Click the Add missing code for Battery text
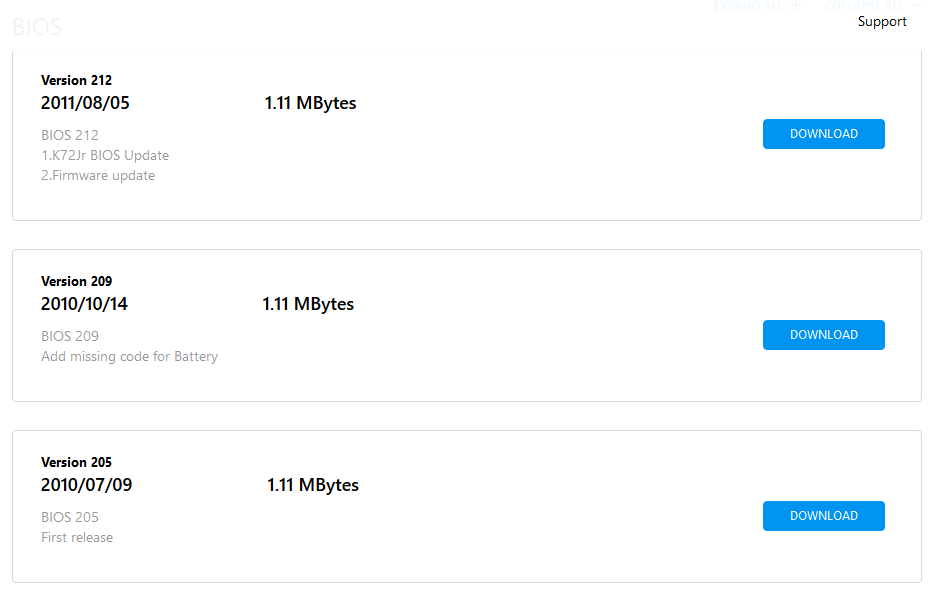 point(130,356)
